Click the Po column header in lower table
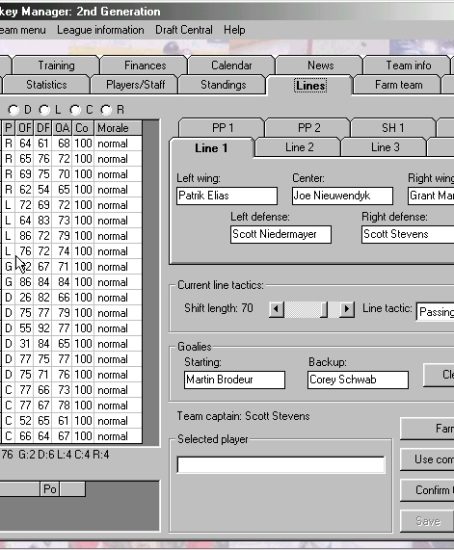 [x=50, y=489]
